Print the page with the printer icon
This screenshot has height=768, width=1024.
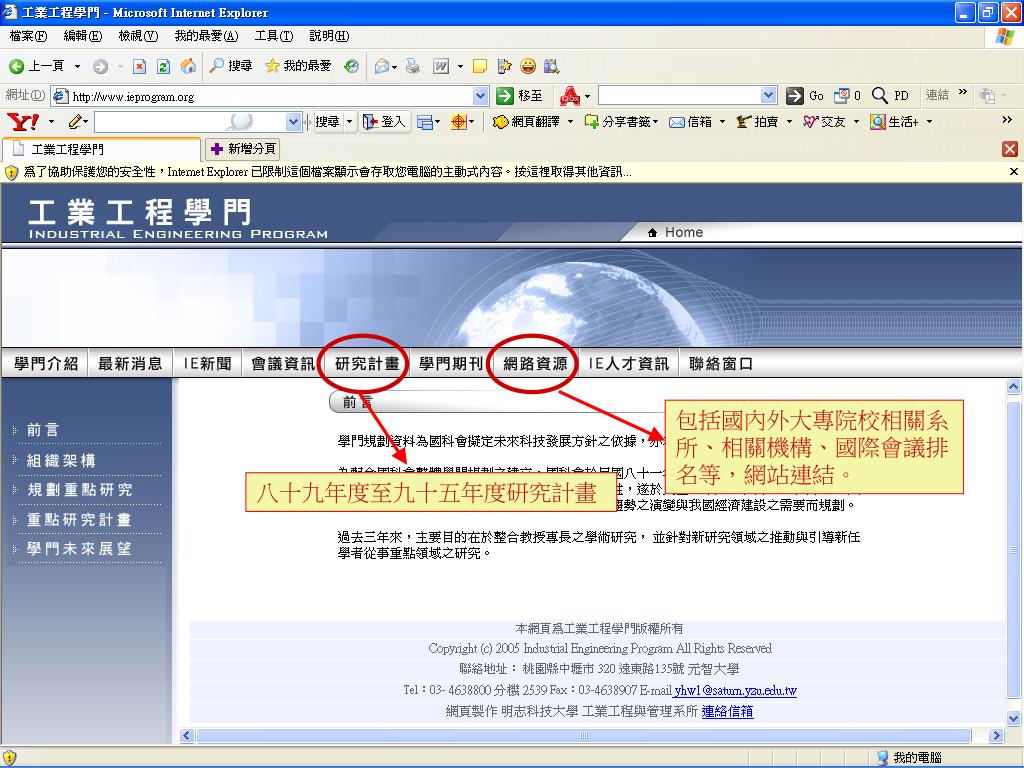[x=413, y=66]
